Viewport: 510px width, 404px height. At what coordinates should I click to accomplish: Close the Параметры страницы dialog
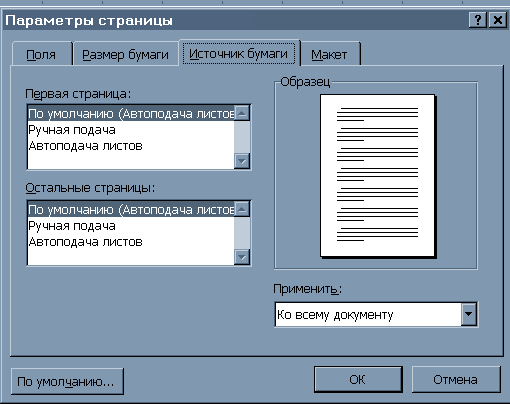(497, 20)
